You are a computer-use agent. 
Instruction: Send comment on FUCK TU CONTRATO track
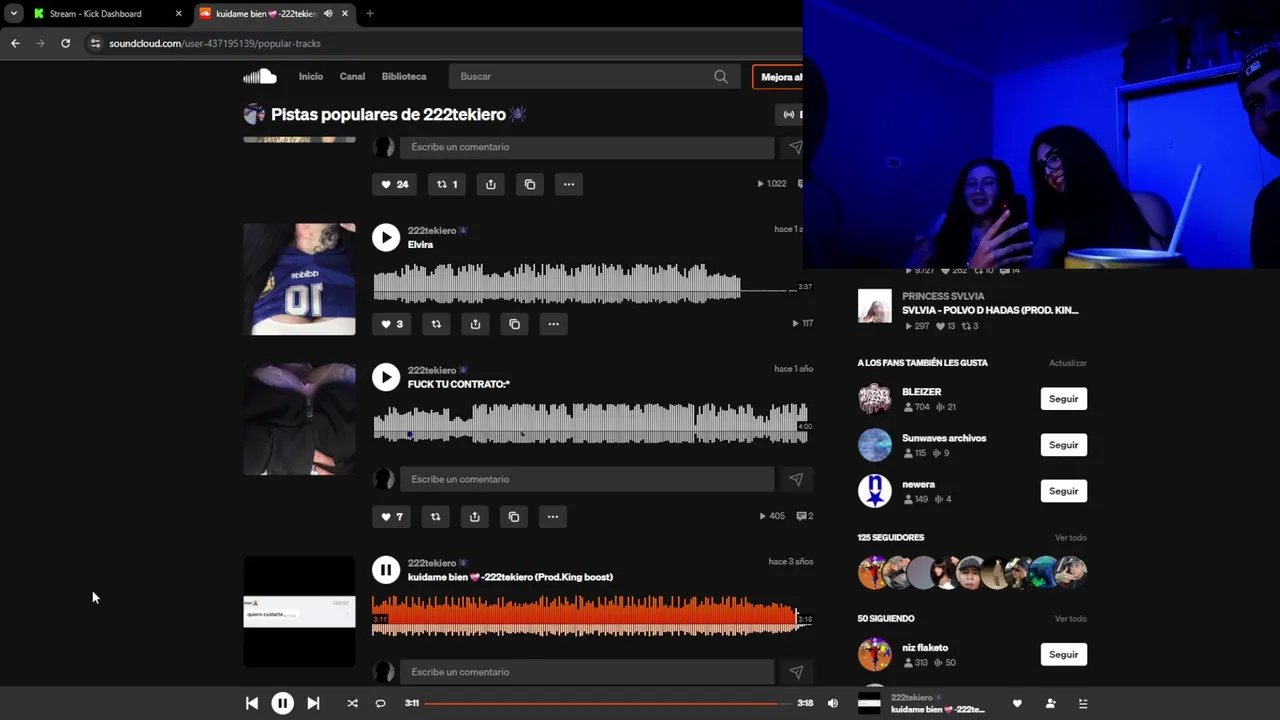(x=796, y=479)
